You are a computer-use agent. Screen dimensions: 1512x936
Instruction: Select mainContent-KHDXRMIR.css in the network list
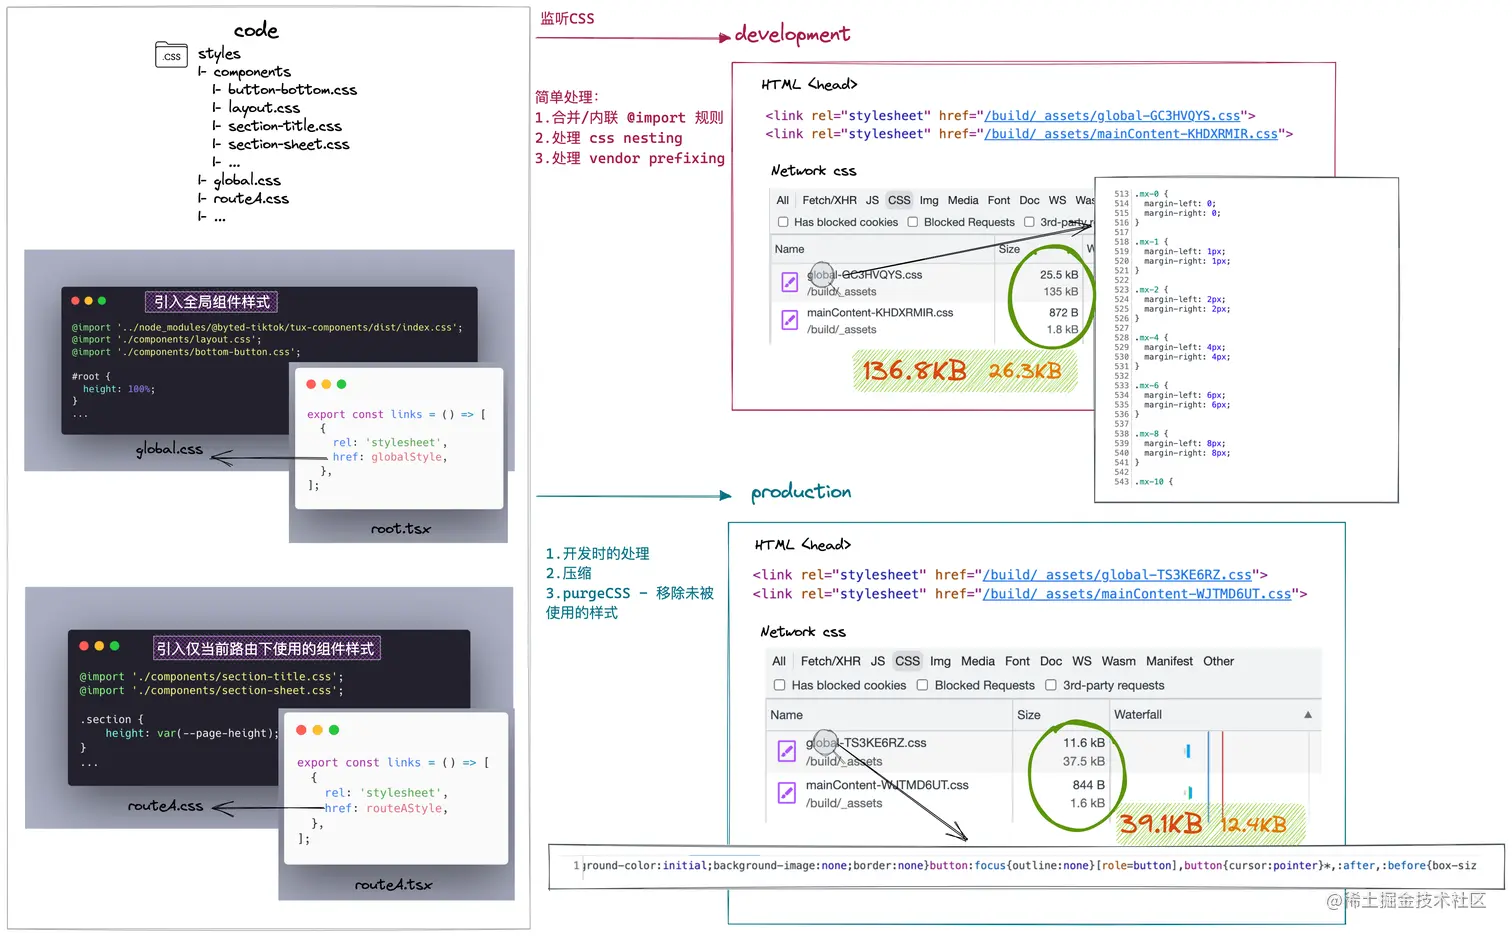pyautogui.click(x=880, y=313)
